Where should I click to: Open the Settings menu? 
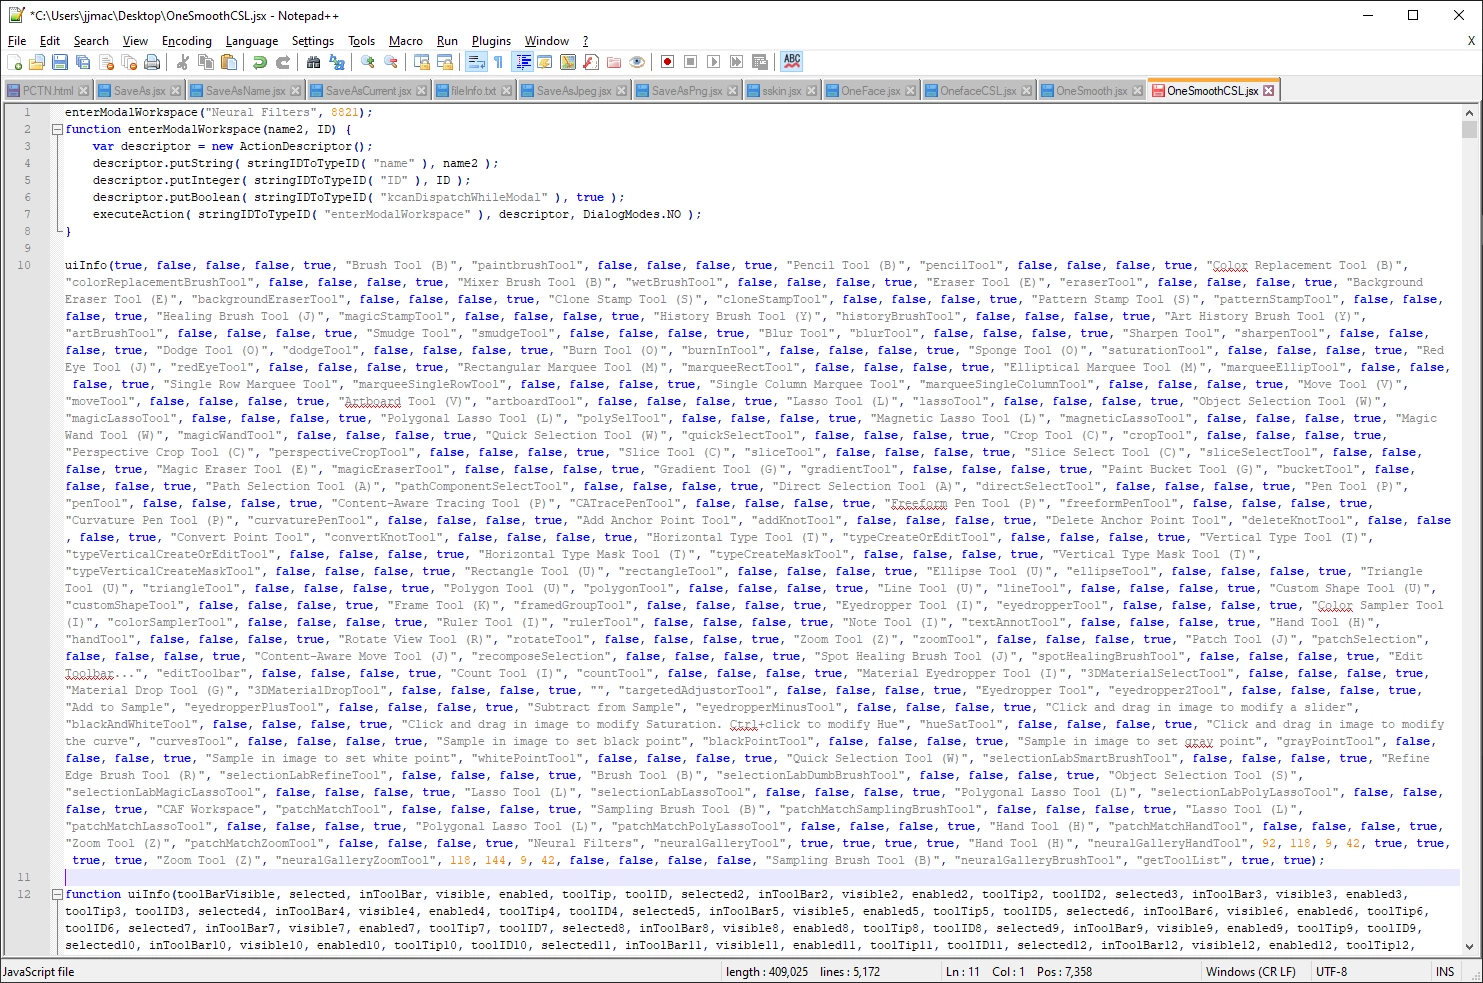(313, 41)
